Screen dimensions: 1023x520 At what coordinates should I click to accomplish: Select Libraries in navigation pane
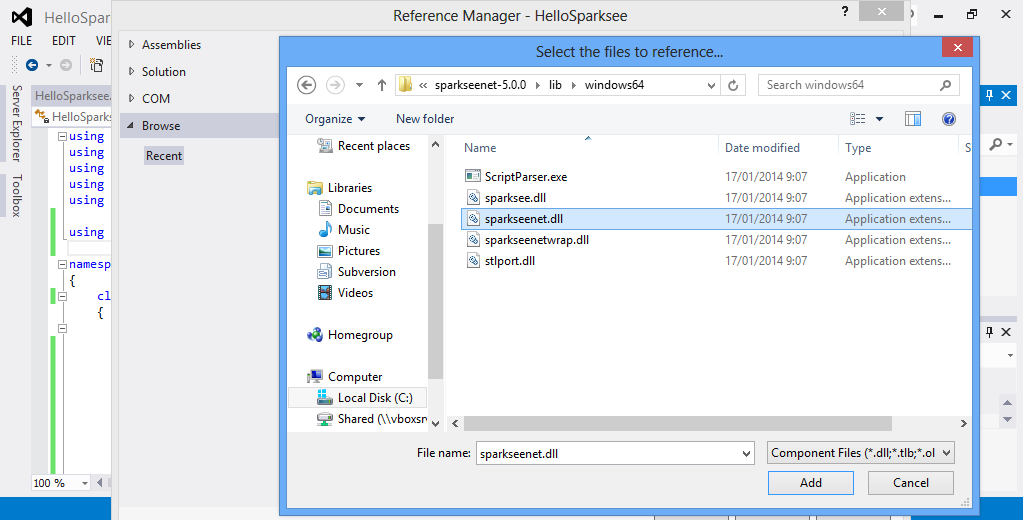point(350,188)
